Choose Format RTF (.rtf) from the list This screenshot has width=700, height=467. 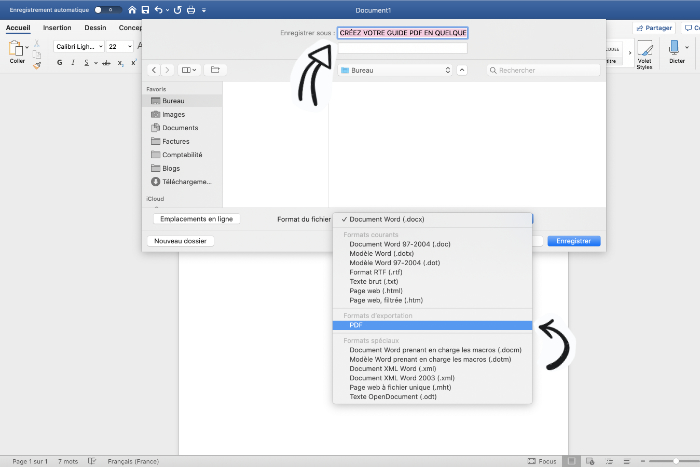tap(376, 271)
